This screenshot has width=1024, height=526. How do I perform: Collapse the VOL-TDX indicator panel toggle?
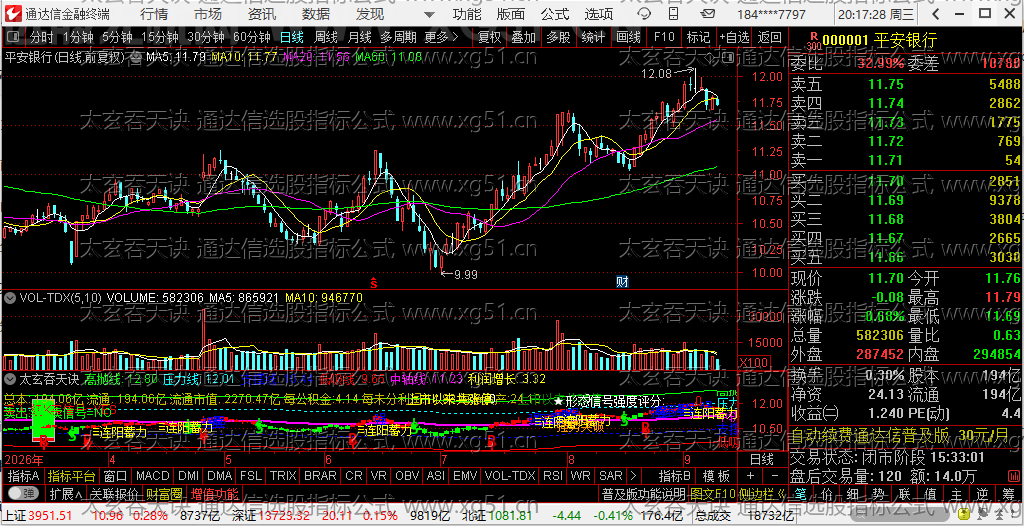click(10, 297)
